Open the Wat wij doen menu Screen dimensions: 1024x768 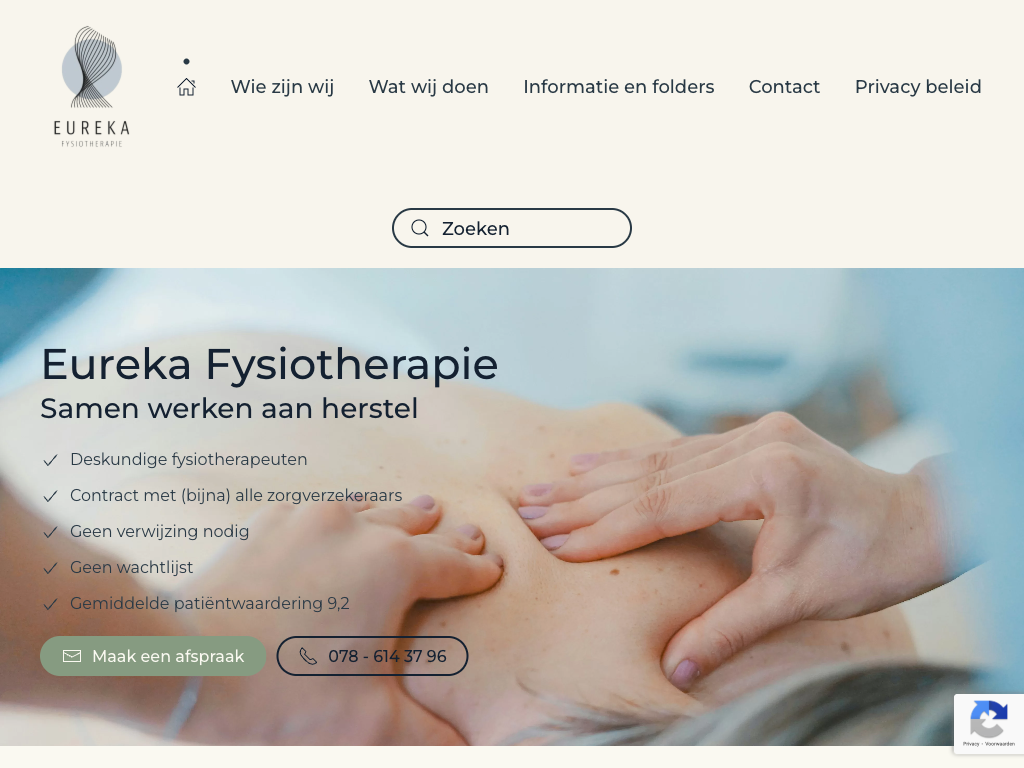click(x=428, y=87)
